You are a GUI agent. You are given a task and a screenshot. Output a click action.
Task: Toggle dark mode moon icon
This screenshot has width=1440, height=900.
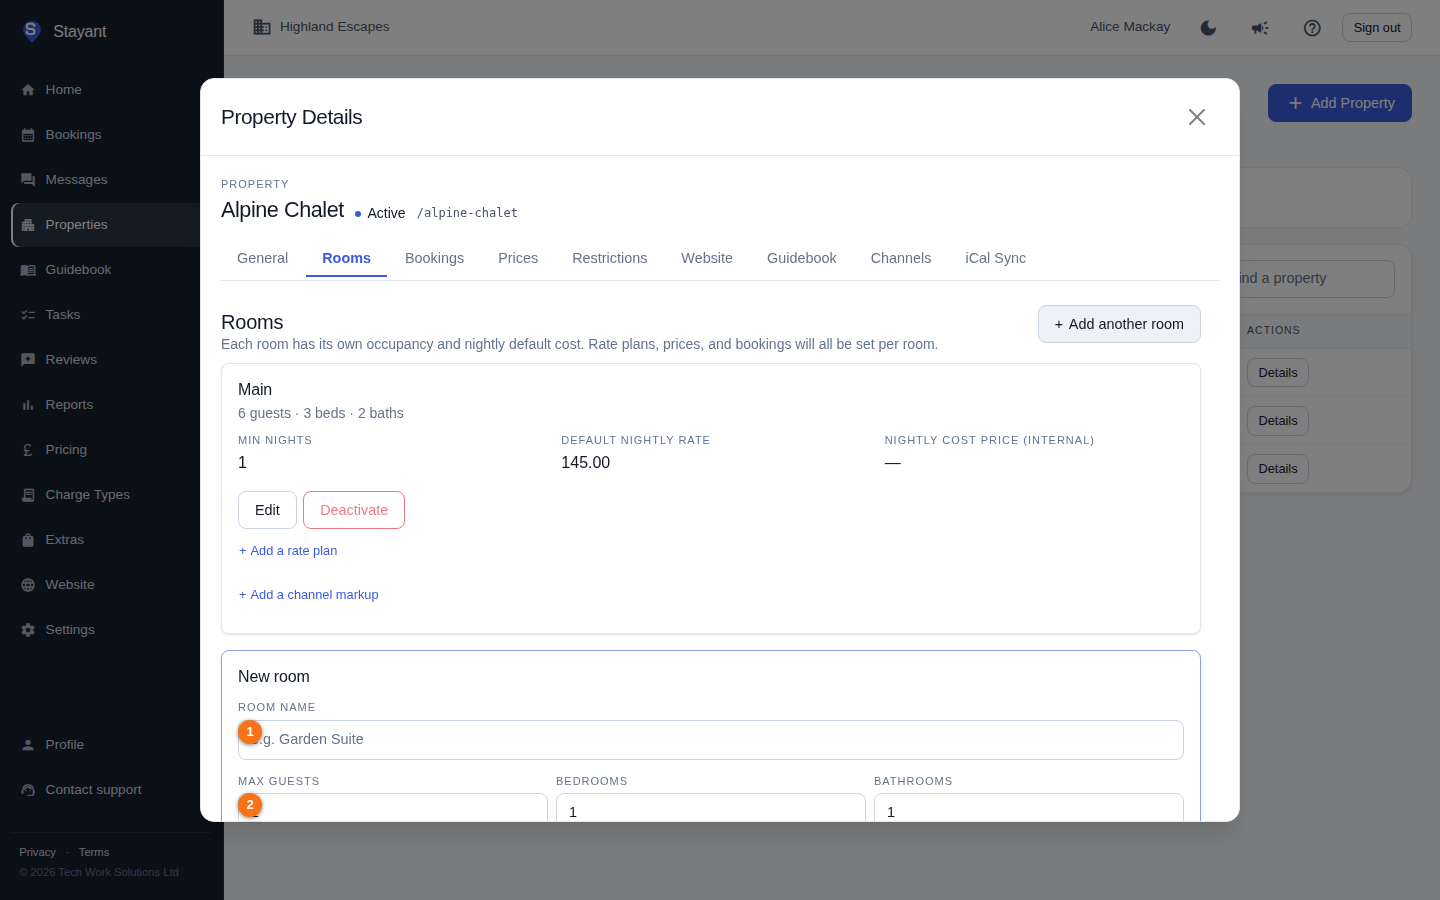[1208, 28]
